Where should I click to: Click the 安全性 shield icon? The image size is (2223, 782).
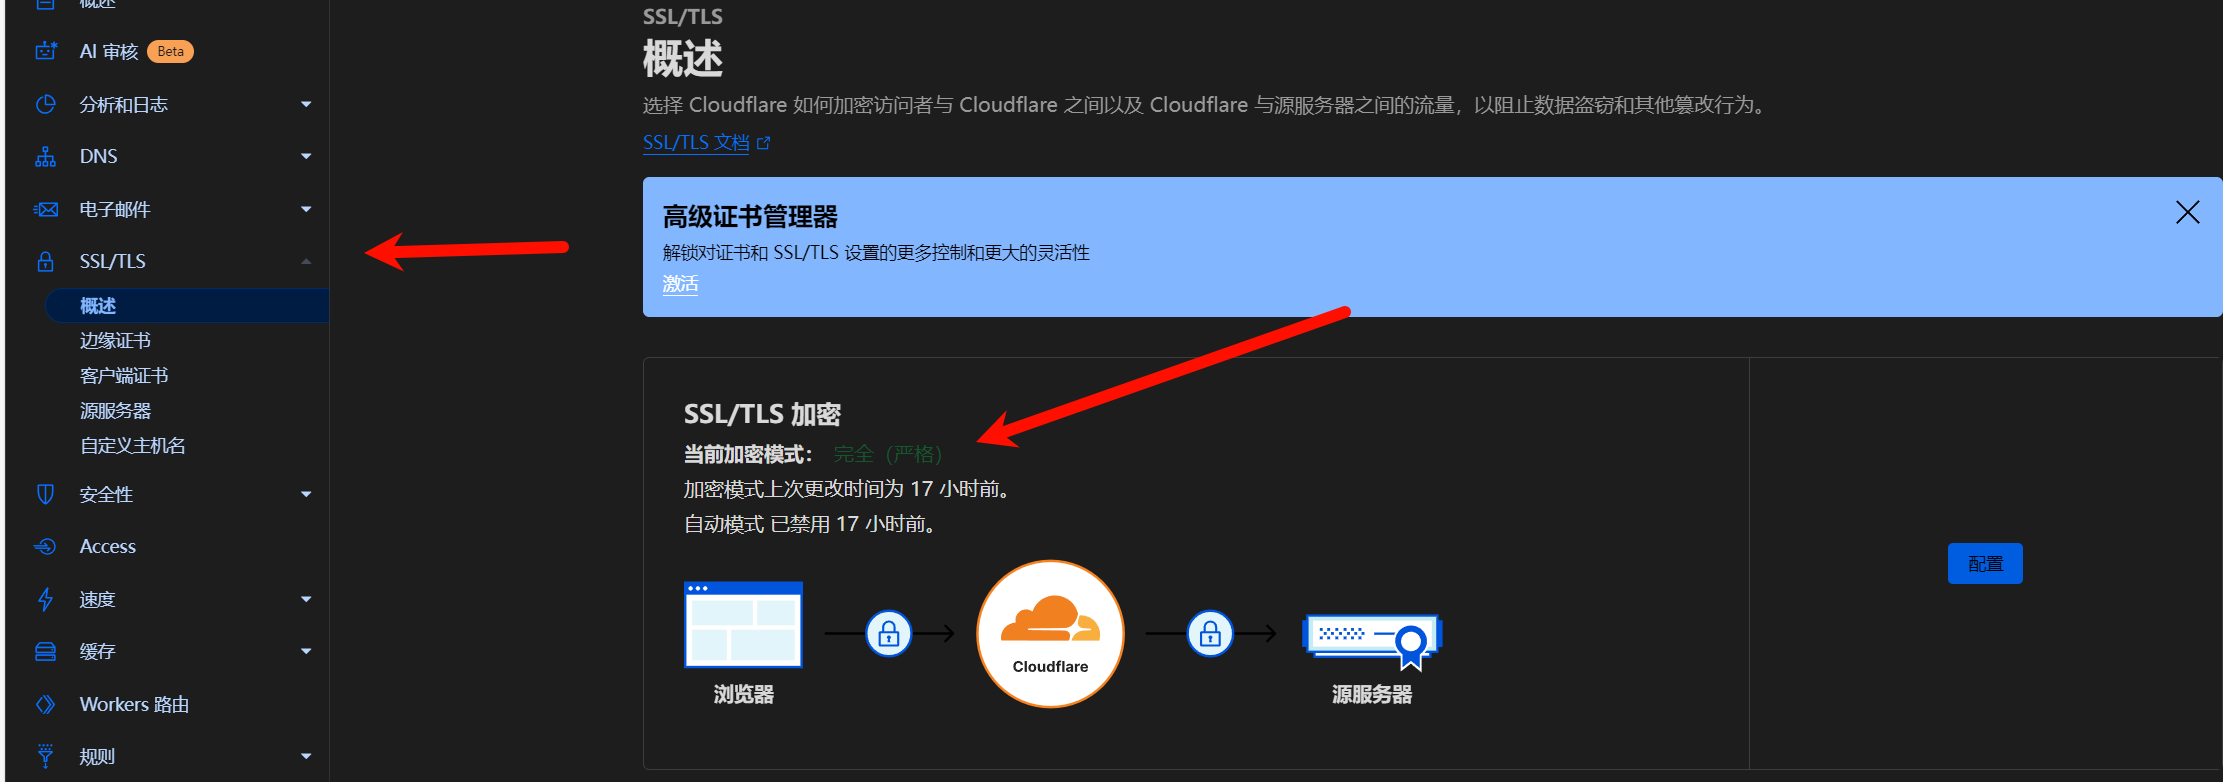tap(46, 494)
